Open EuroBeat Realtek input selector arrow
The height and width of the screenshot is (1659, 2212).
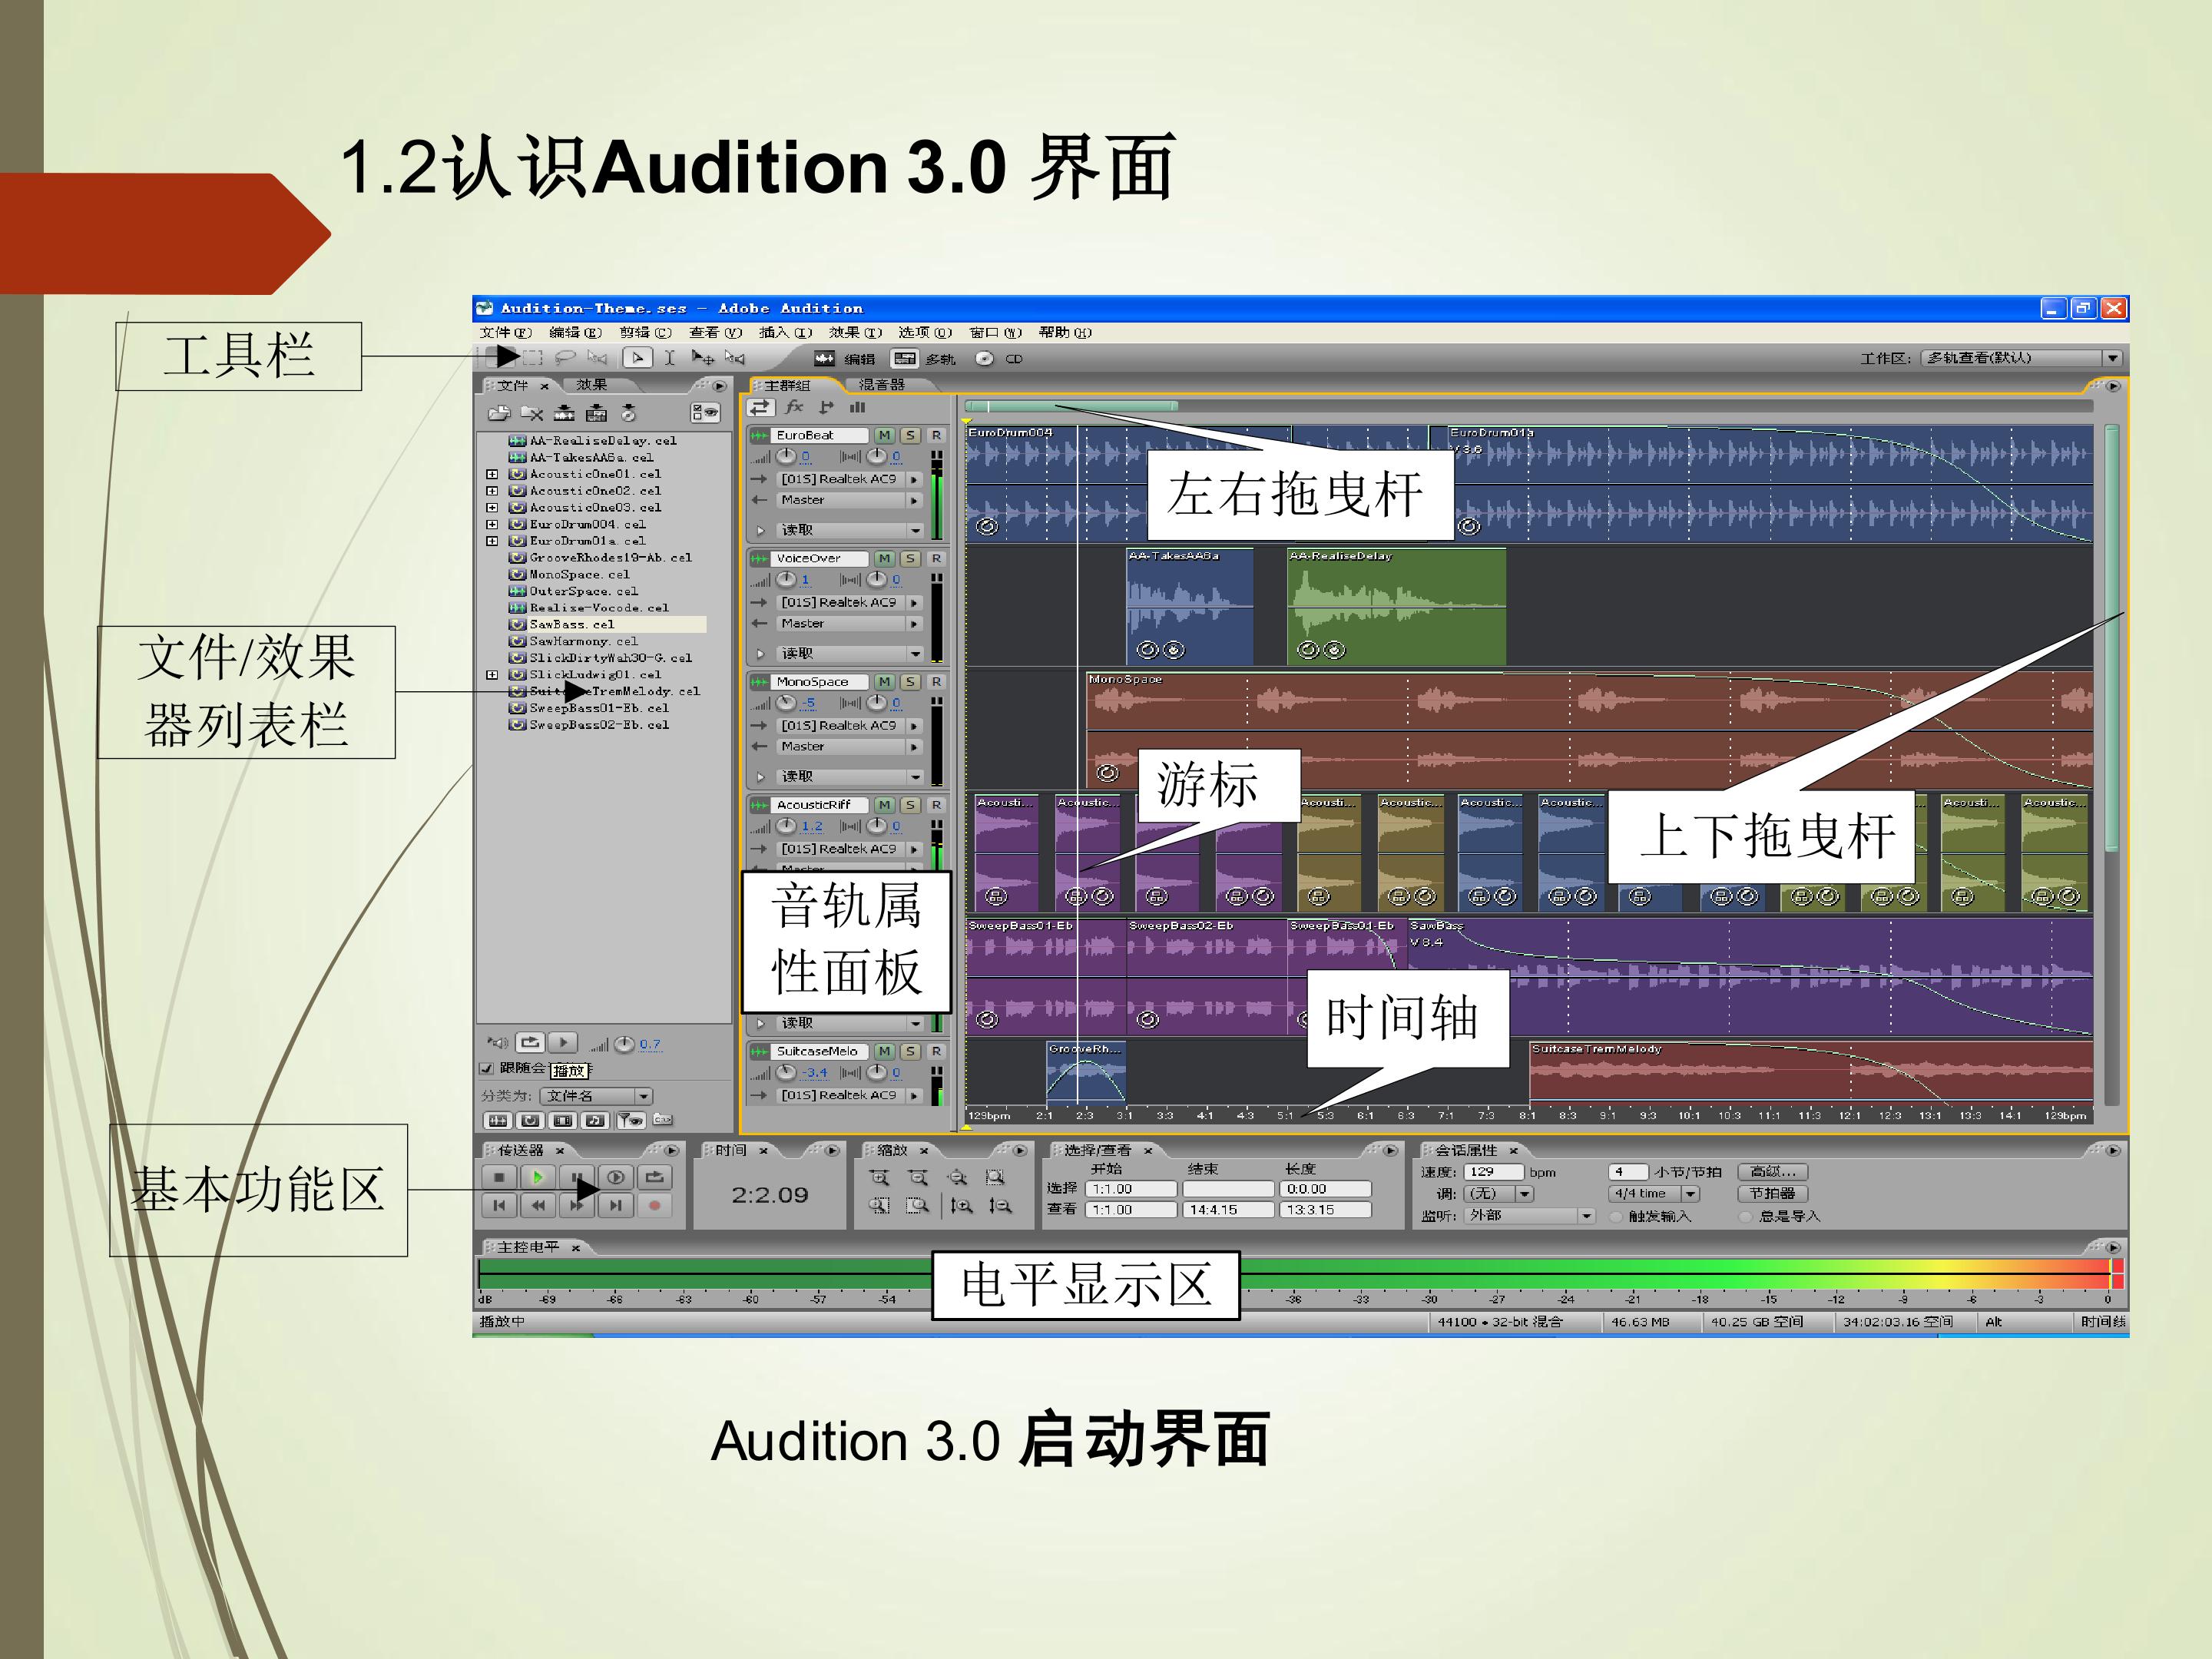914,479
